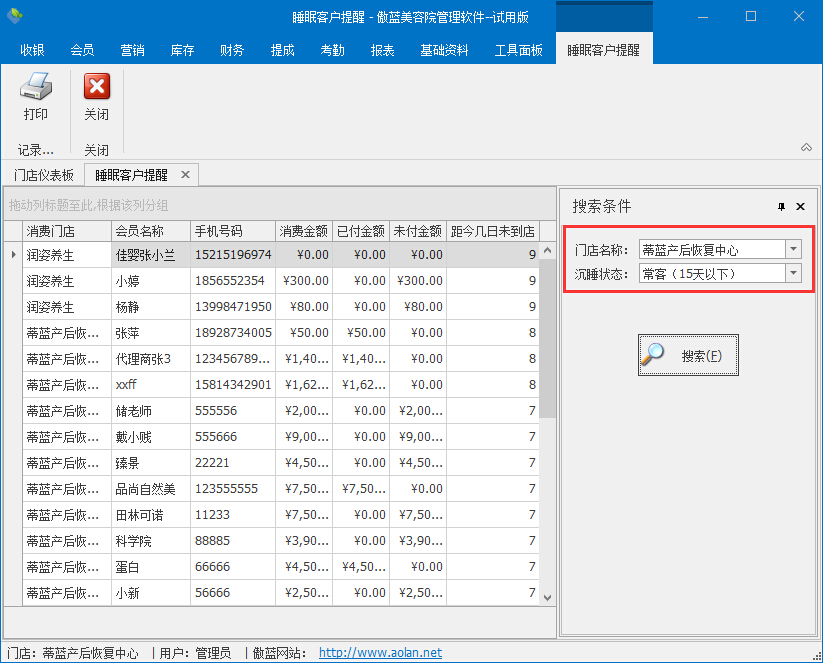Click the vertical scrollbar down arrow
823x663 pixels.
(x=547, y=597)
